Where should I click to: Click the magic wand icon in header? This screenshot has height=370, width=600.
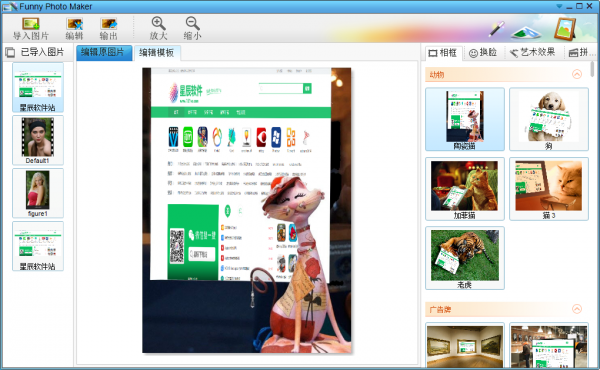497,29
